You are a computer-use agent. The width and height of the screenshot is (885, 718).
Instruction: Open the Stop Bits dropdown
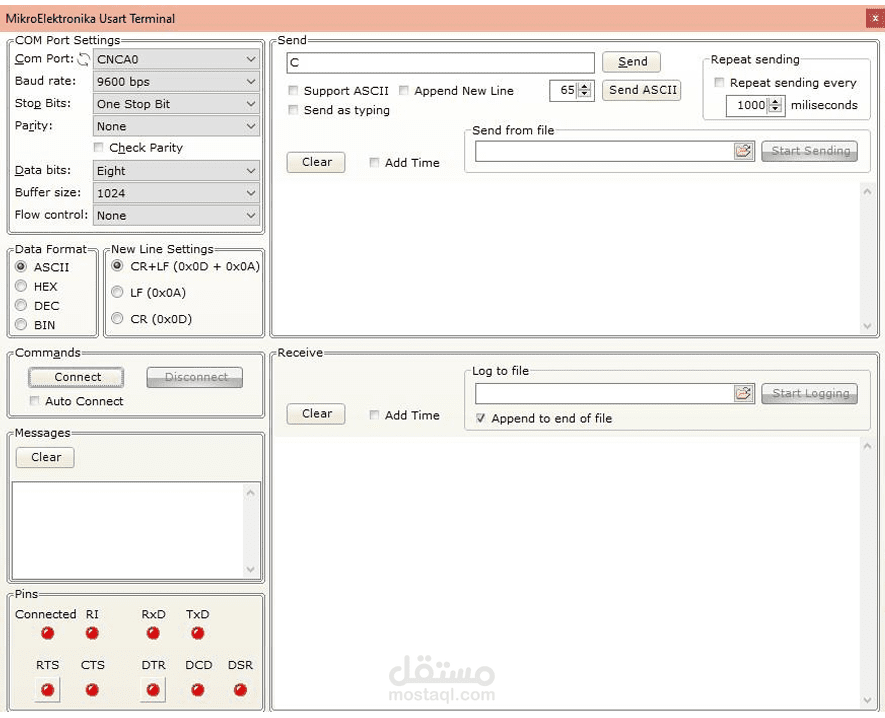coord(176,104)
